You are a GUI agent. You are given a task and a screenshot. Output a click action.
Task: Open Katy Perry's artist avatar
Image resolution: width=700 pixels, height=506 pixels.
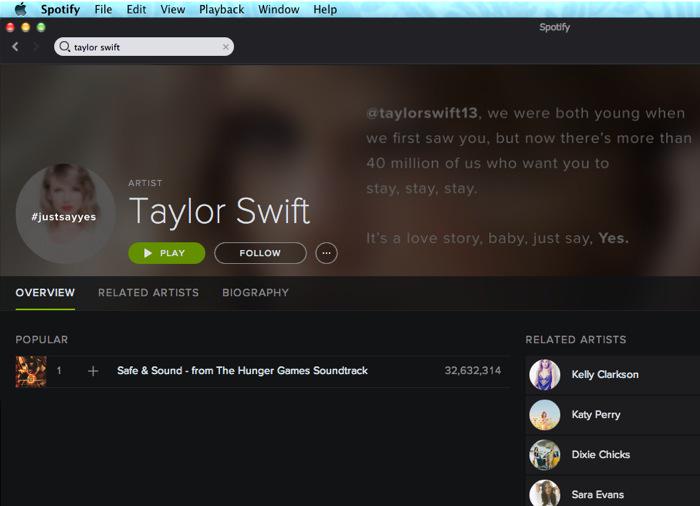click(545, 414)
